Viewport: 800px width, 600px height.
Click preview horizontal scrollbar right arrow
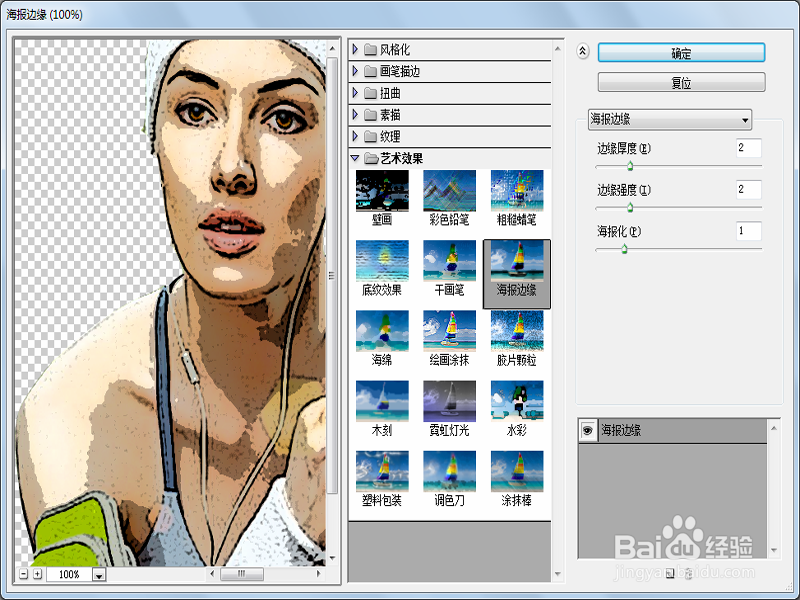coord(318,573)
